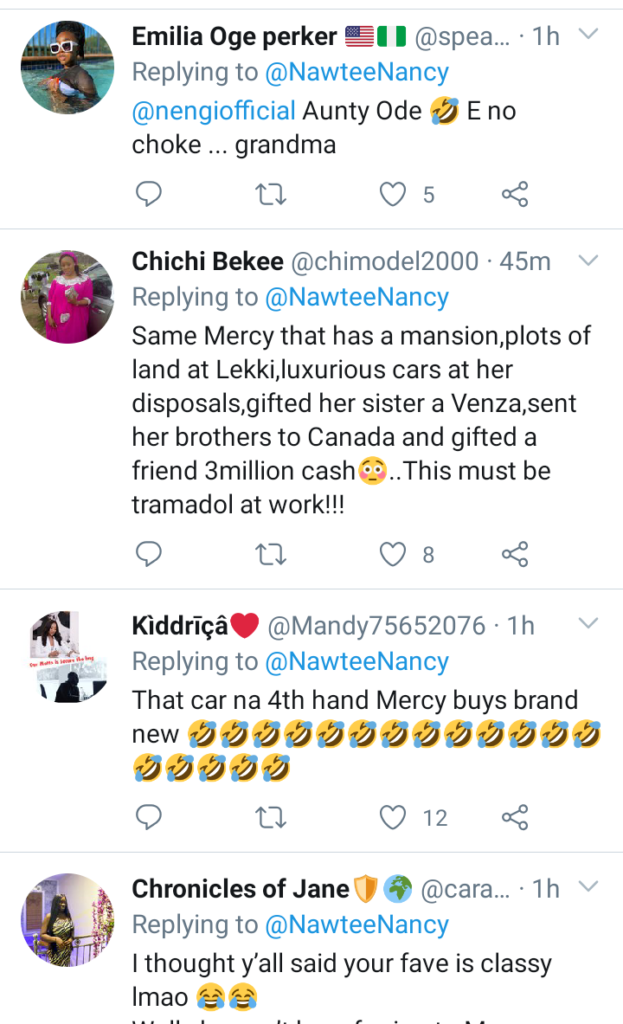Reply to Chichi Bekee's tweet
This screenshot has width=623, height=1024.
point(148,553)
